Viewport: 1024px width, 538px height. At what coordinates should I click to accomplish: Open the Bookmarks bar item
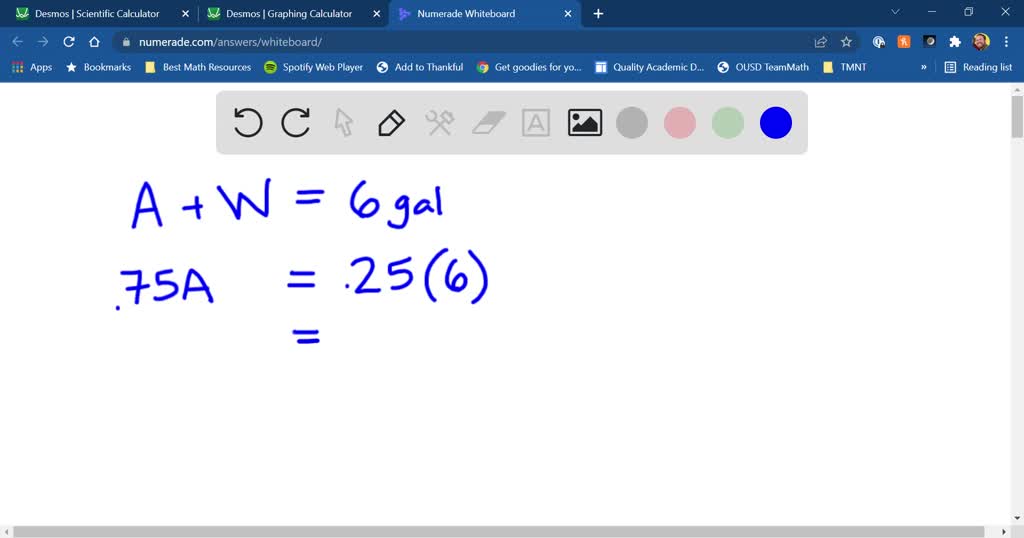(99, 67)
